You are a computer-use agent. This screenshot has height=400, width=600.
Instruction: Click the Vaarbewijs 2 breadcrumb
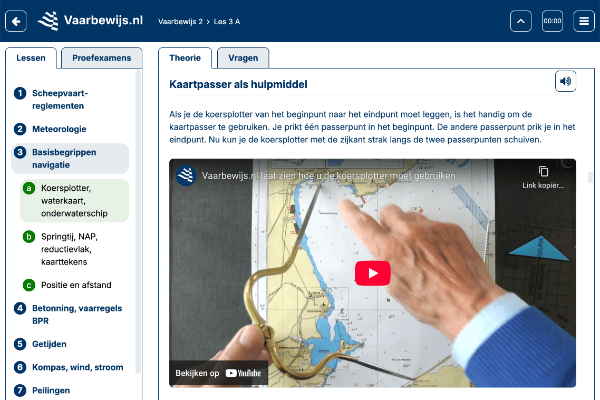tap(180, 21)
